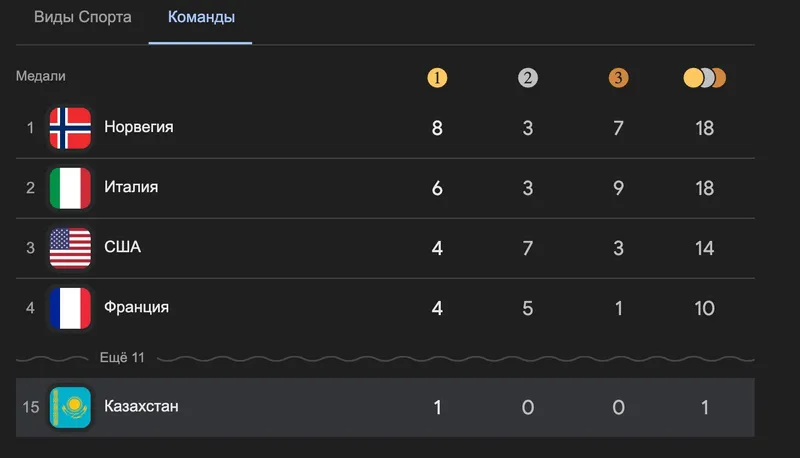Open the США team link
The width and height of the screenshot is (800, 458).
tap(122, 247)
